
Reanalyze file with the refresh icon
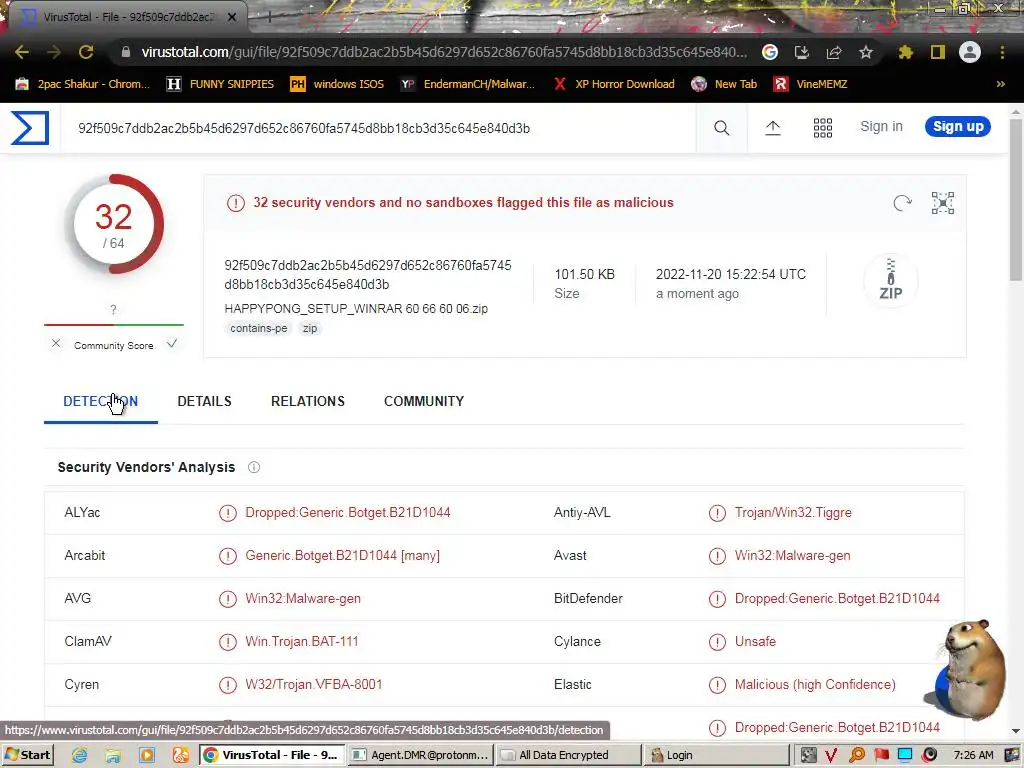tap(903, 203)
